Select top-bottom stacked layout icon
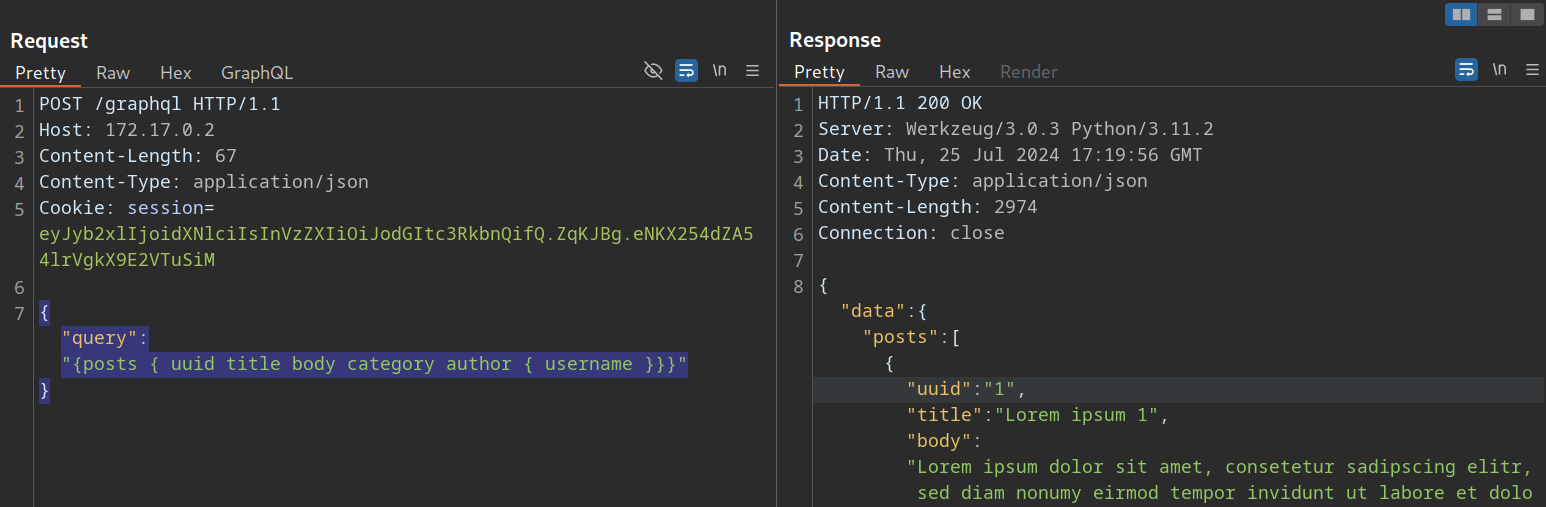The image size is (1546, 507). pyautogui.click(x=1494, y=14)
